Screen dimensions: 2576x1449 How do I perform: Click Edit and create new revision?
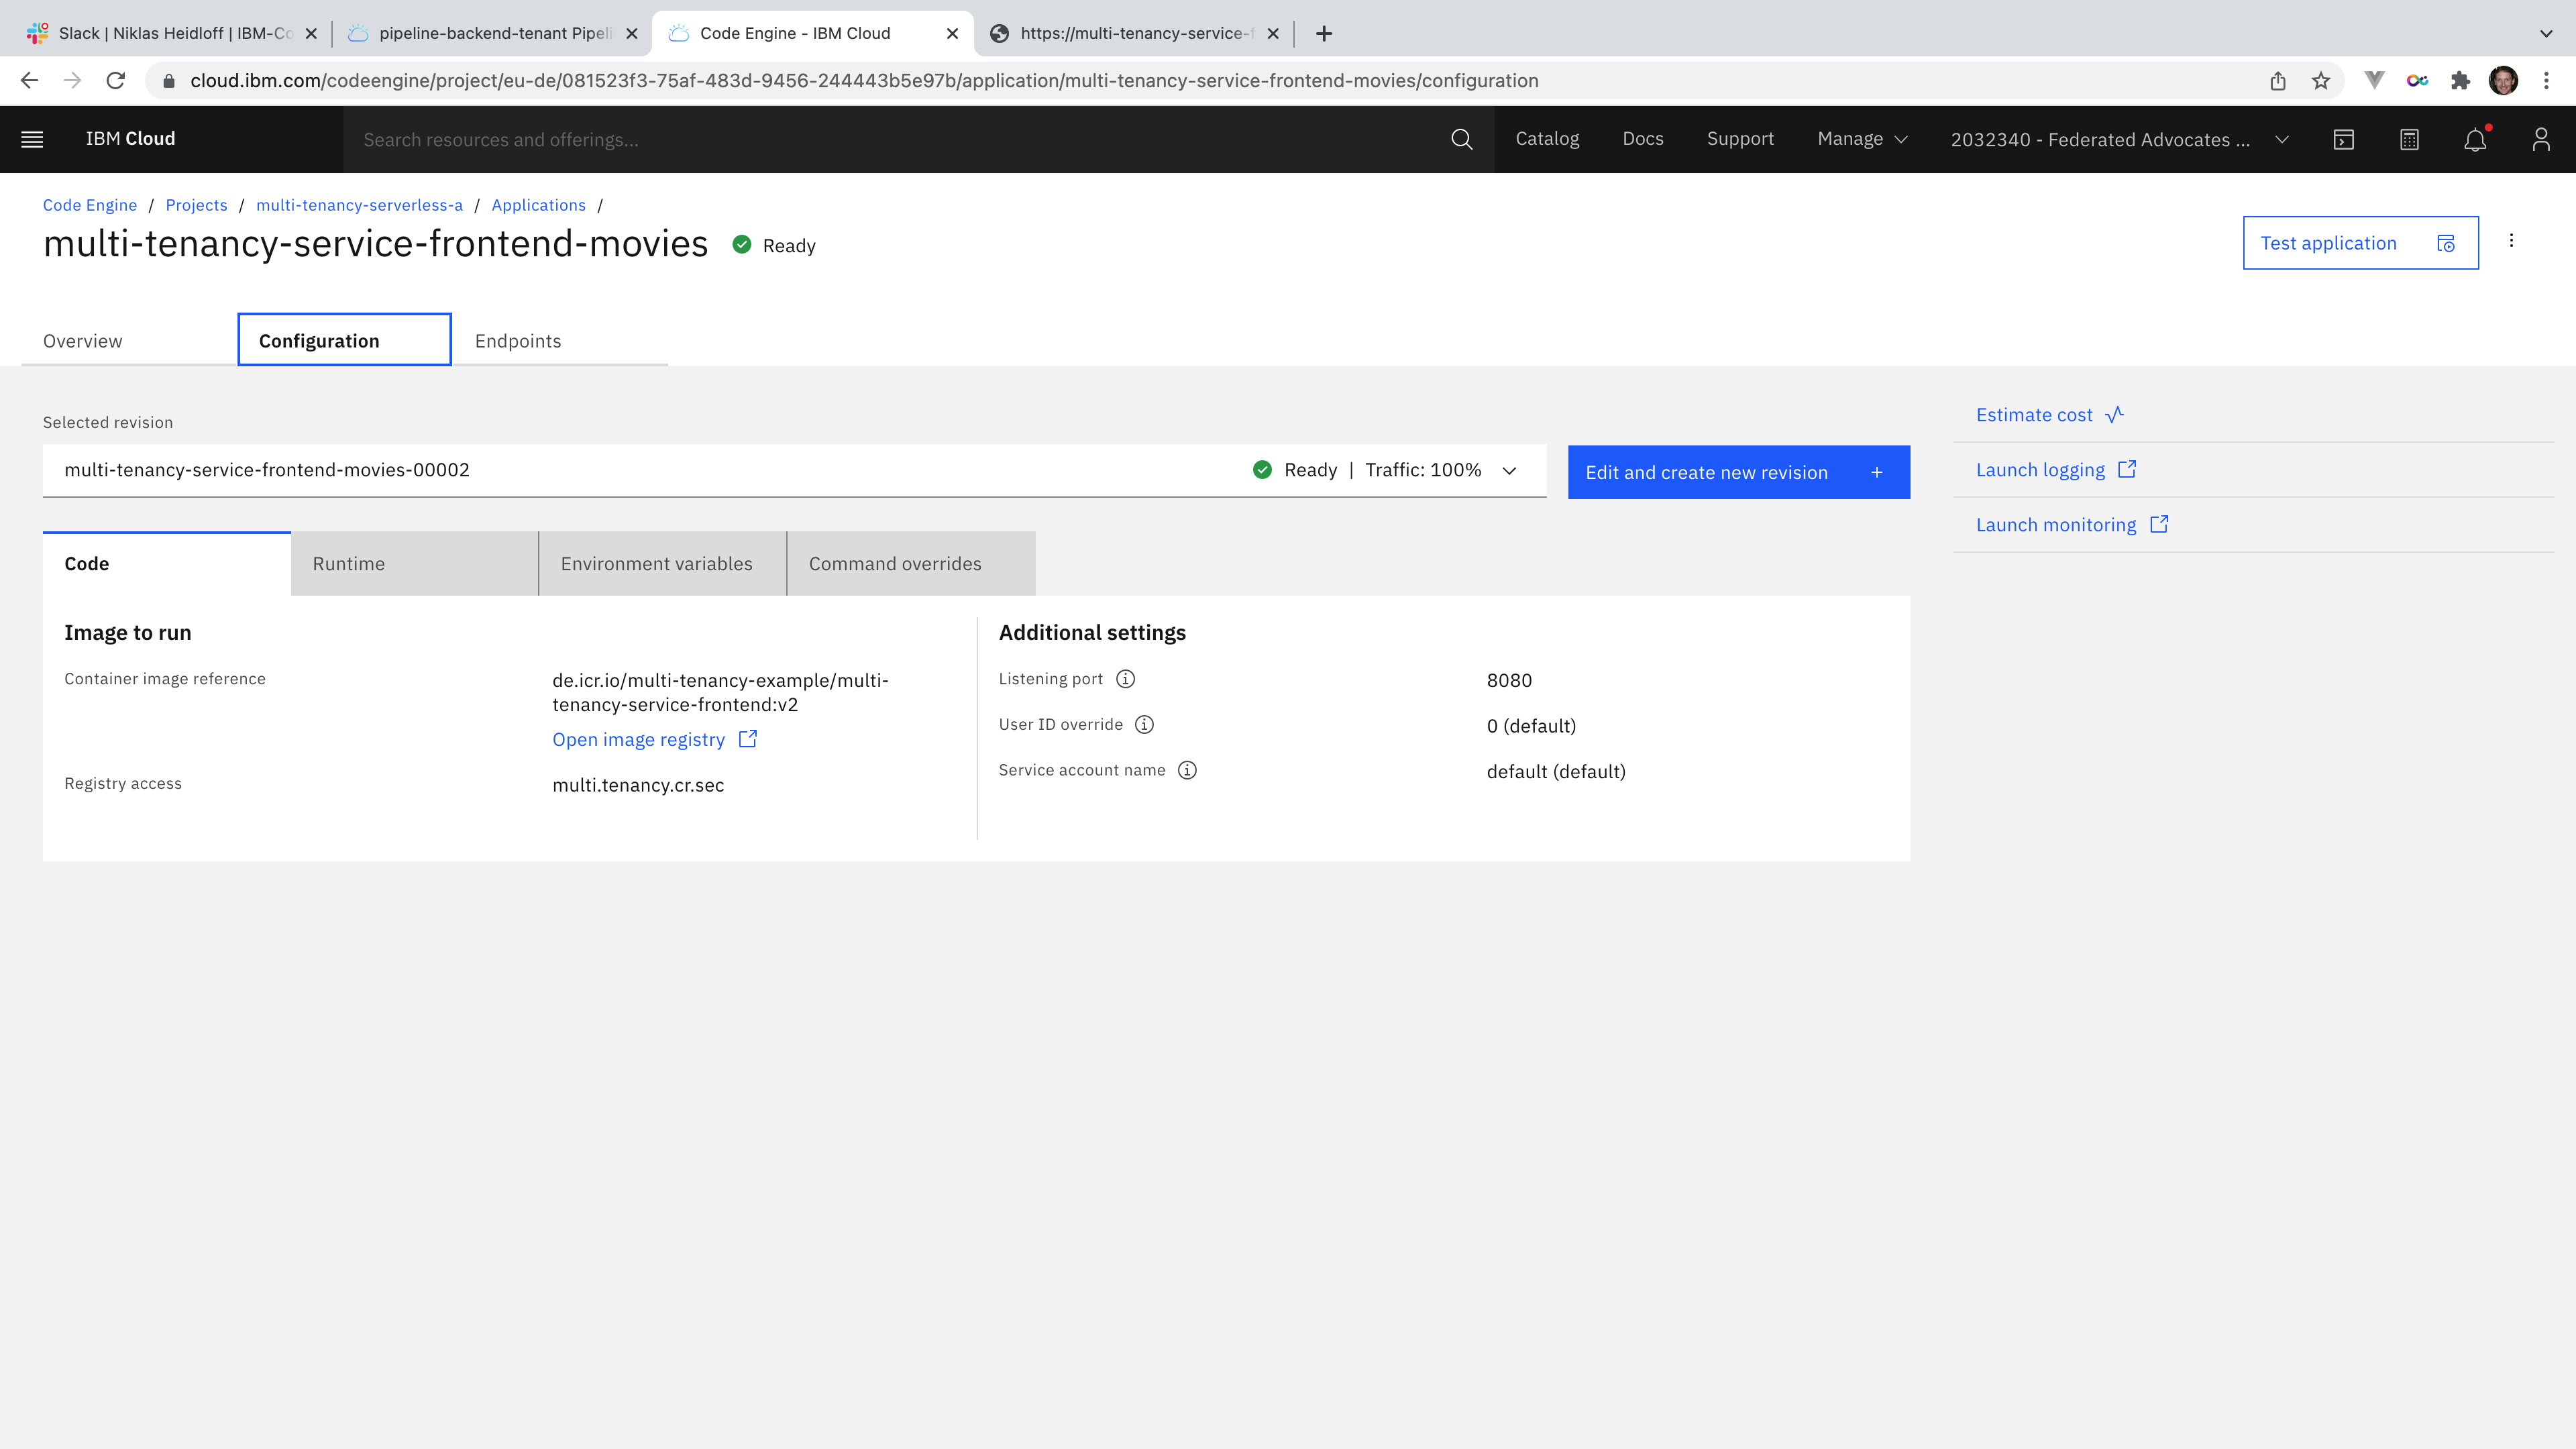(1738, 472)
